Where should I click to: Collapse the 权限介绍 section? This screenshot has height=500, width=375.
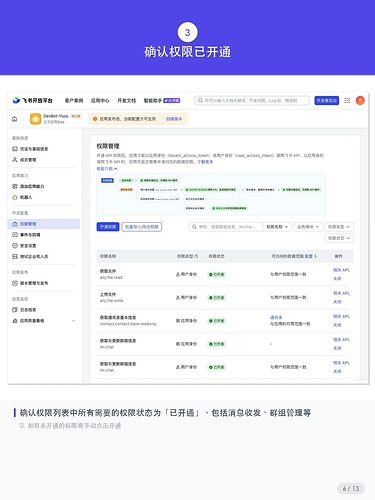click(107, 169)
